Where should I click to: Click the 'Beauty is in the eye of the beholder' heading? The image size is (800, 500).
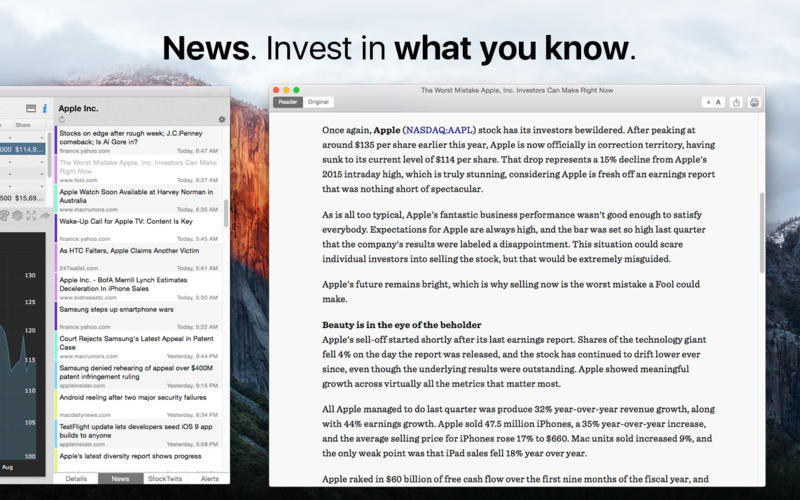402,325
